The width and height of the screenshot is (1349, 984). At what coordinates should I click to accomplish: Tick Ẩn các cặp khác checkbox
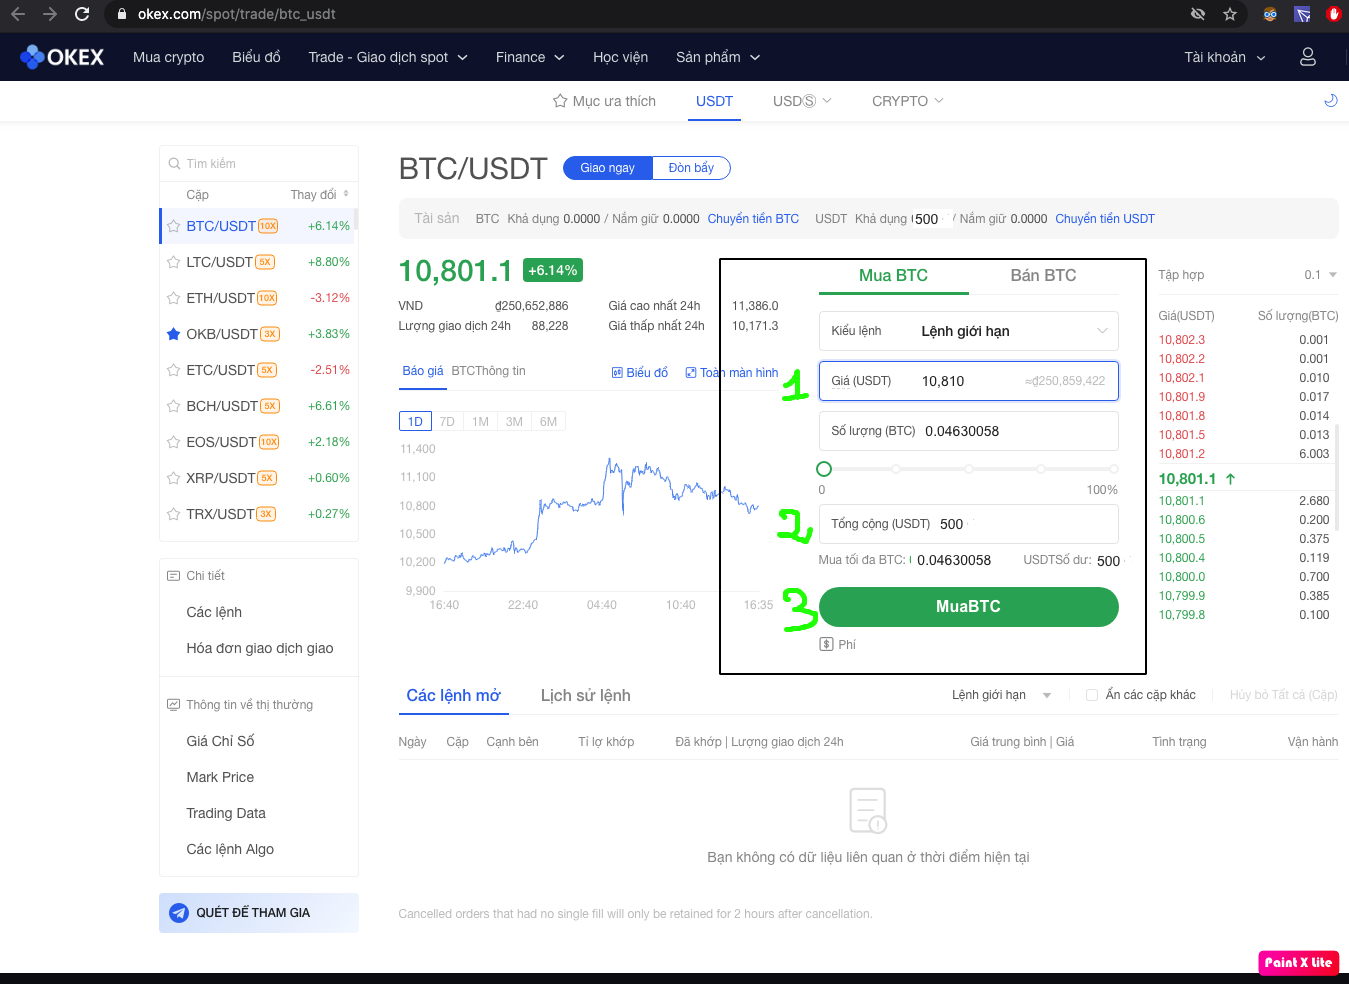[x=1092, y=695]
